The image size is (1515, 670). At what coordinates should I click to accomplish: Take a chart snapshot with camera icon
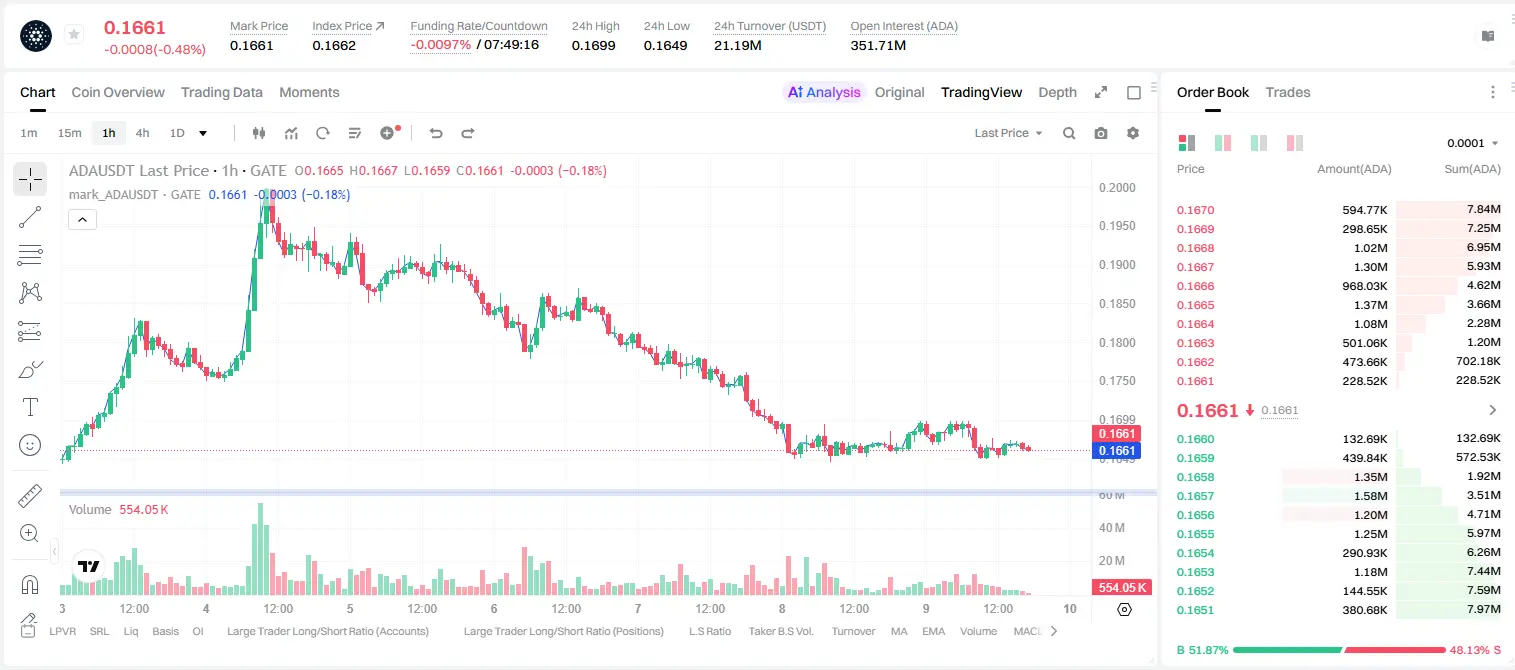[1101, 133]
